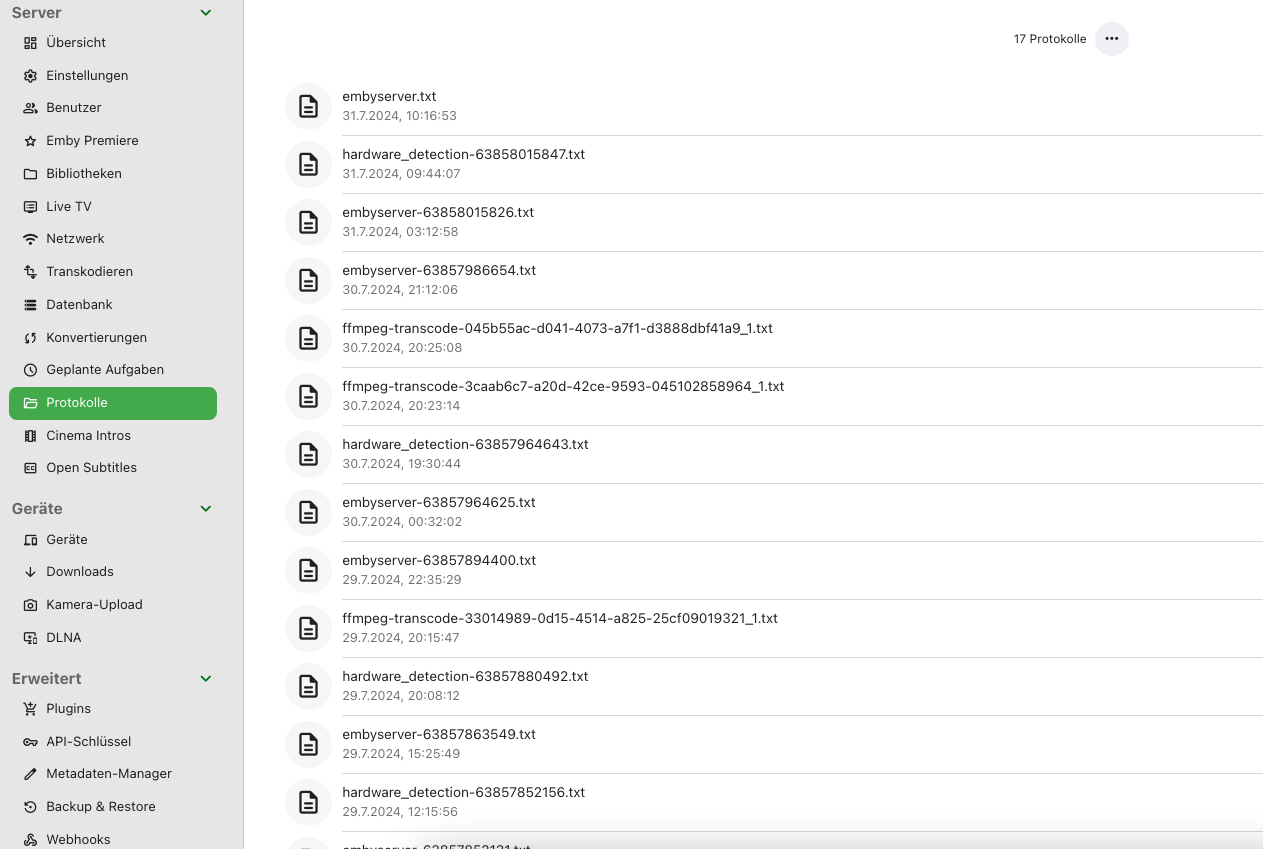Click the API-Schlüssel key icon
This screenshot has height=849, width=1263.
[30, 742]
